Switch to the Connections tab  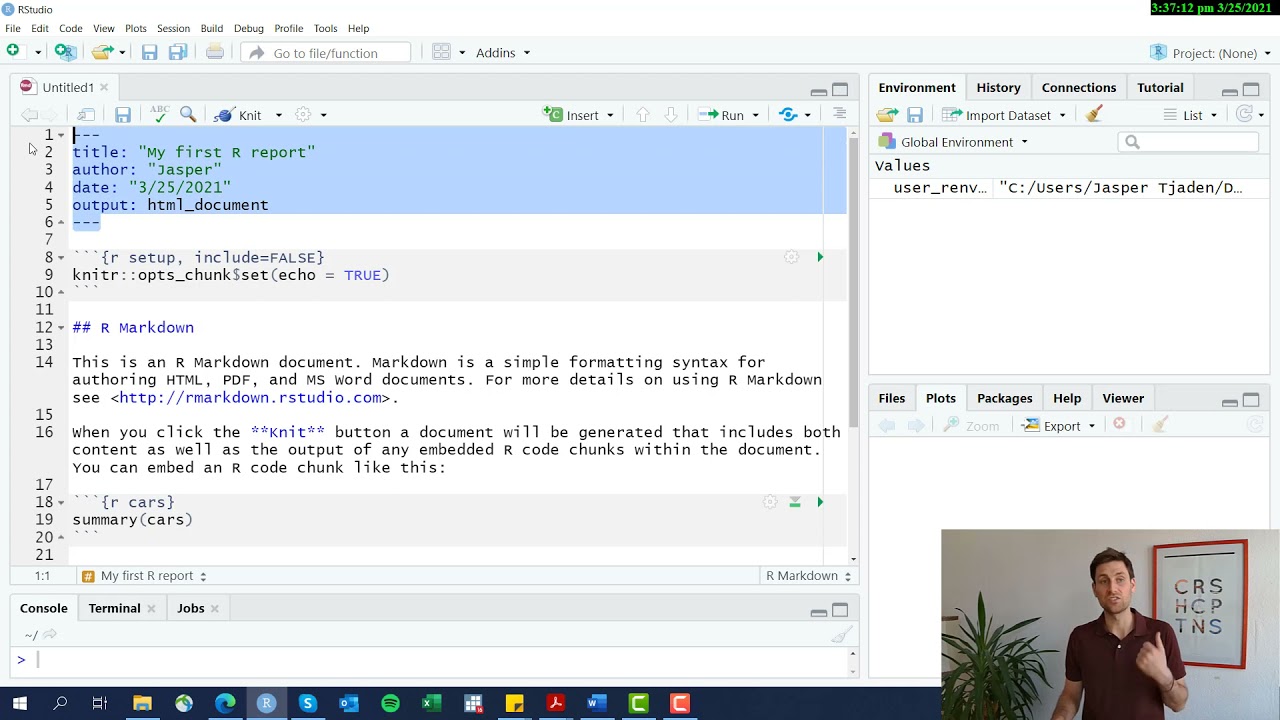pos(1078,88)
